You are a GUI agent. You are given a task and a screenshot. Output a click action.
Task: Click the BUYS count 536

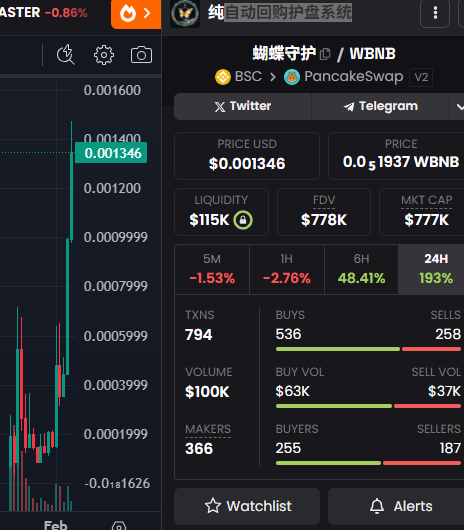tap(288, 334)
